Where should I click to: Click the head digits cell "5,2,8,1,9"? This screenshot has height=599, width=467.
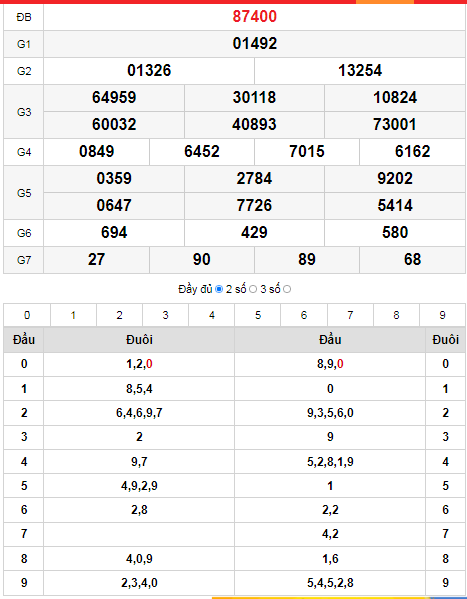point(330,462)
